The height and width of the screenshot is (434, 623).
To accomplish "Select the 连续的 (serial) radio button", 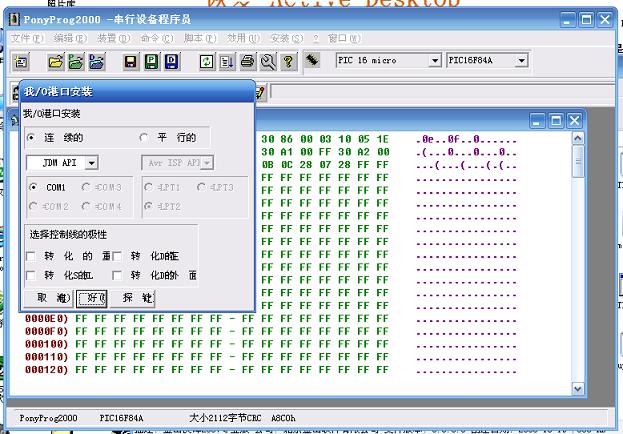I will pyautogui.click(x=31, y=138).
